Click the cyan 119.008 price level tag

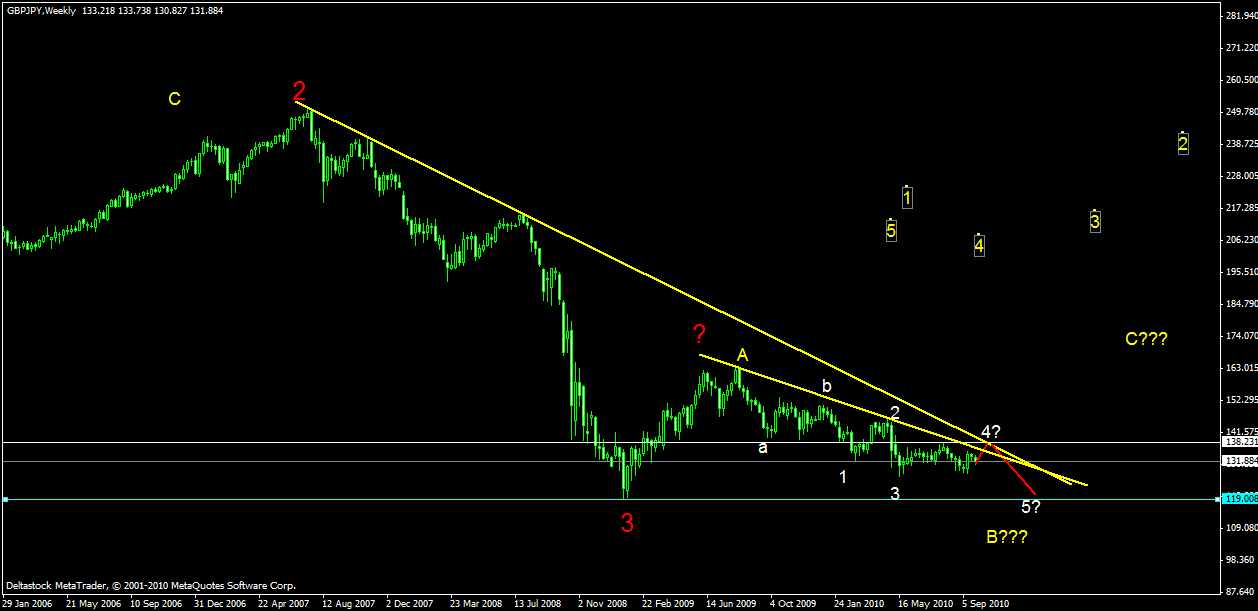click(1239, 498)
